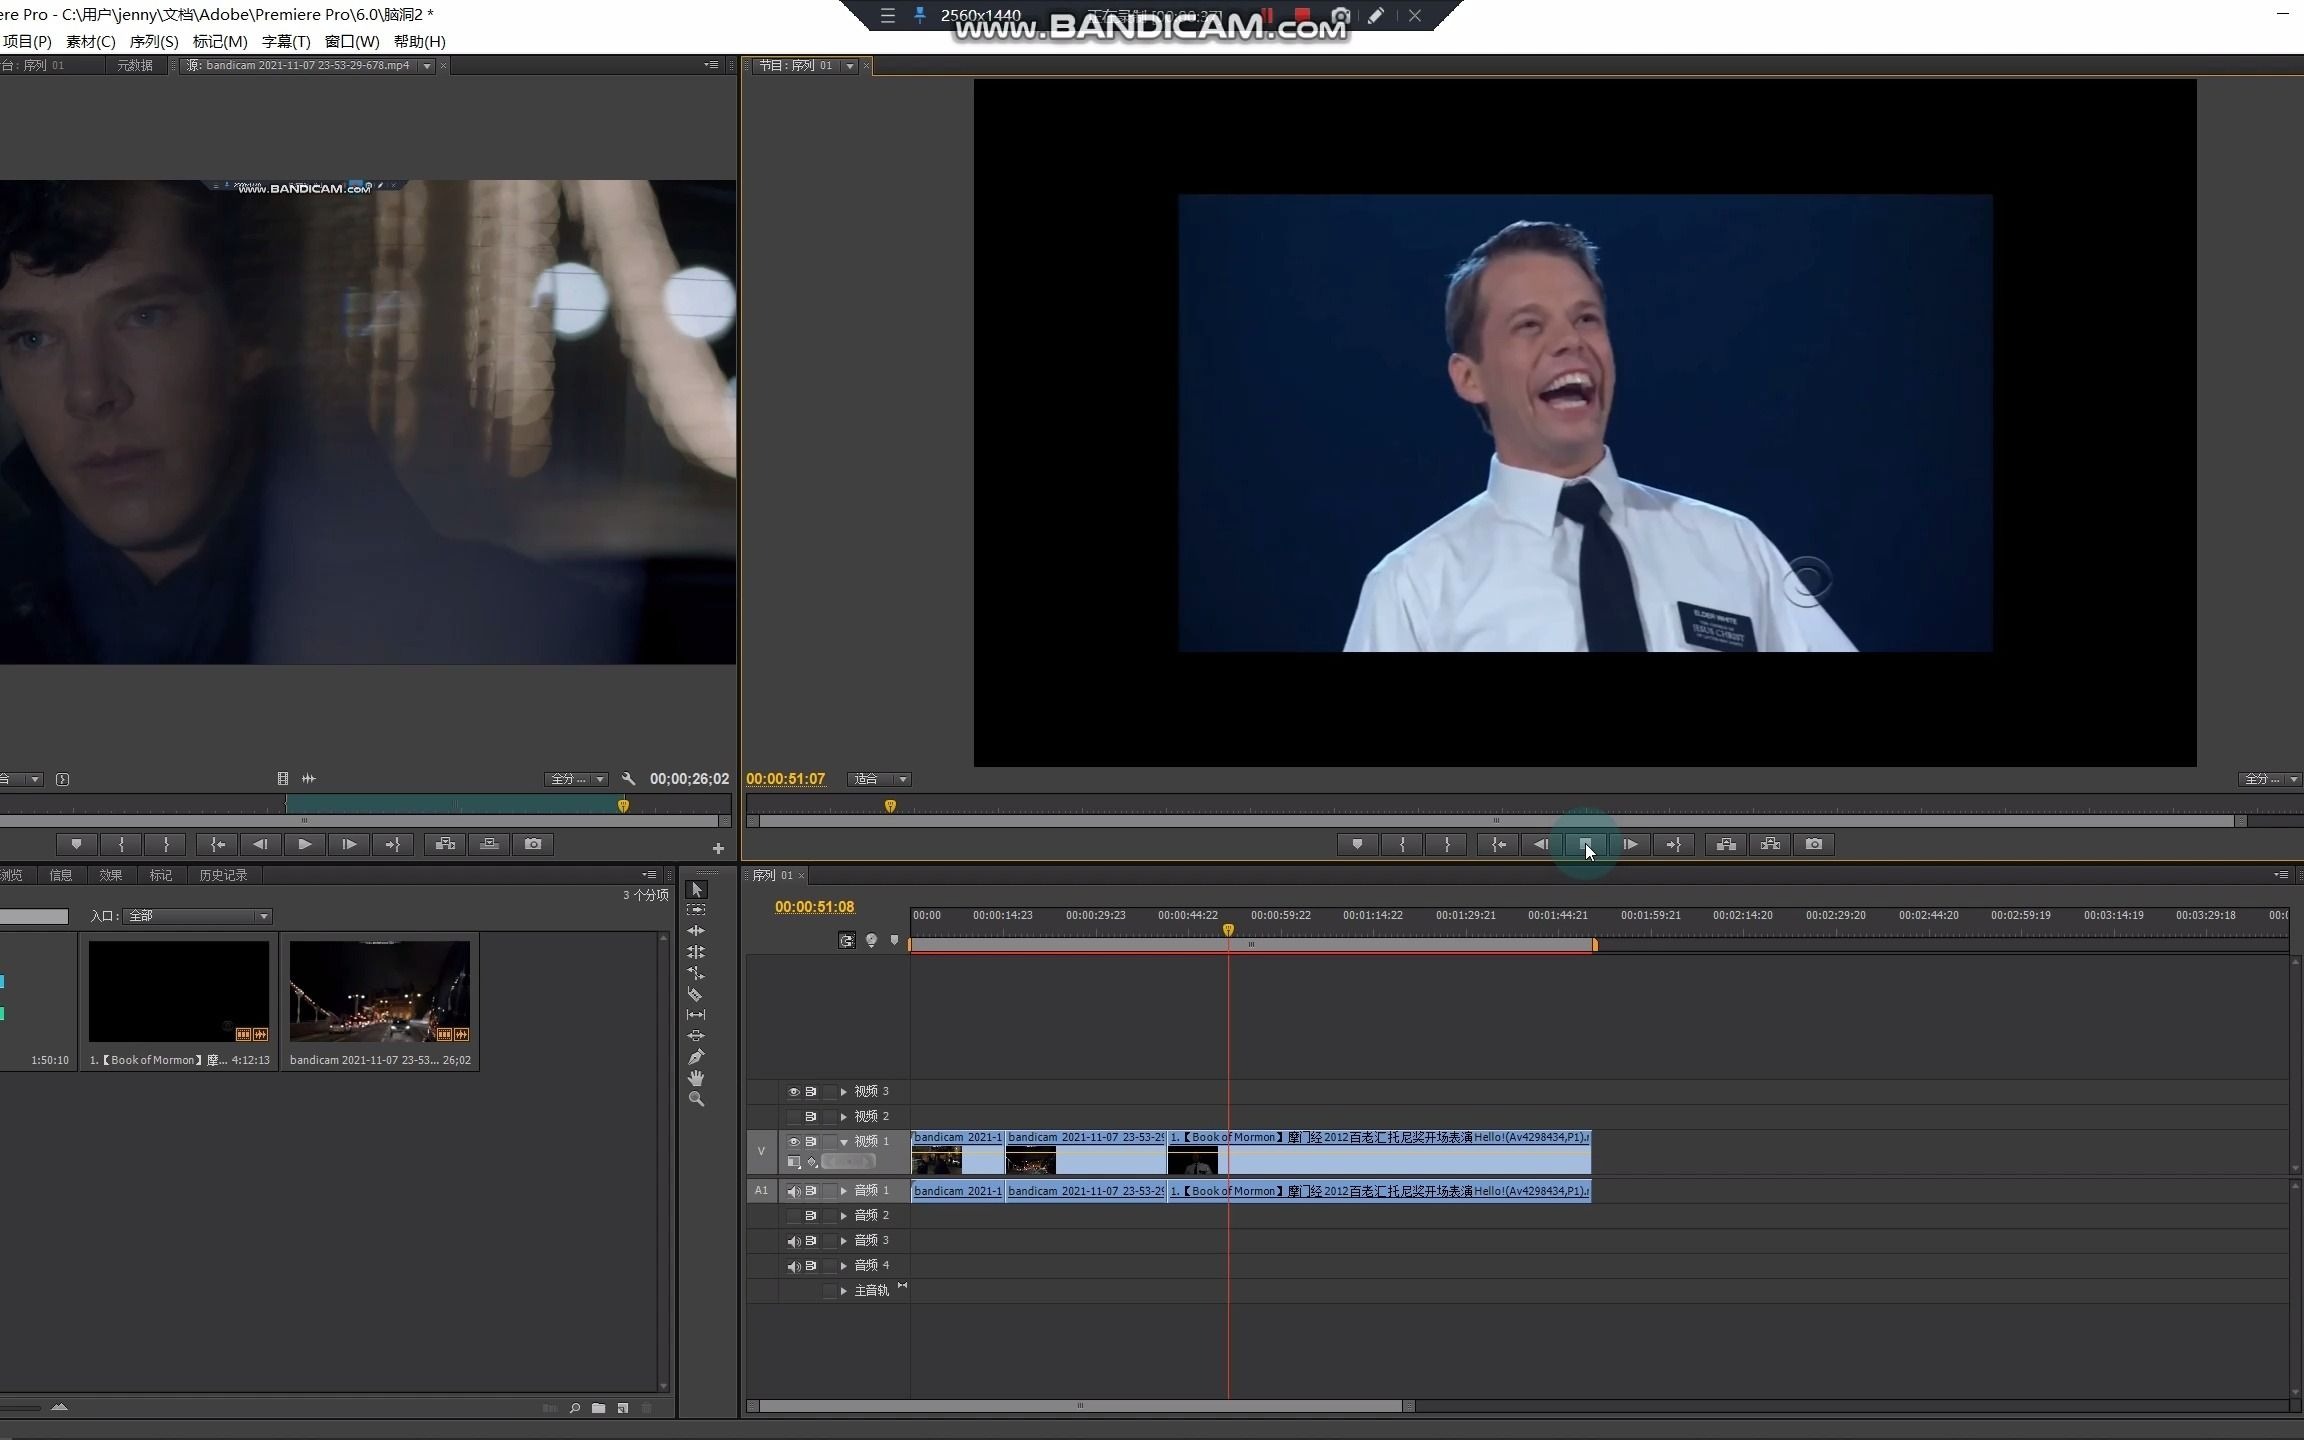
Task: Click Show Keyframes icon on Video 1
Action: click(x=813, y=1162)
